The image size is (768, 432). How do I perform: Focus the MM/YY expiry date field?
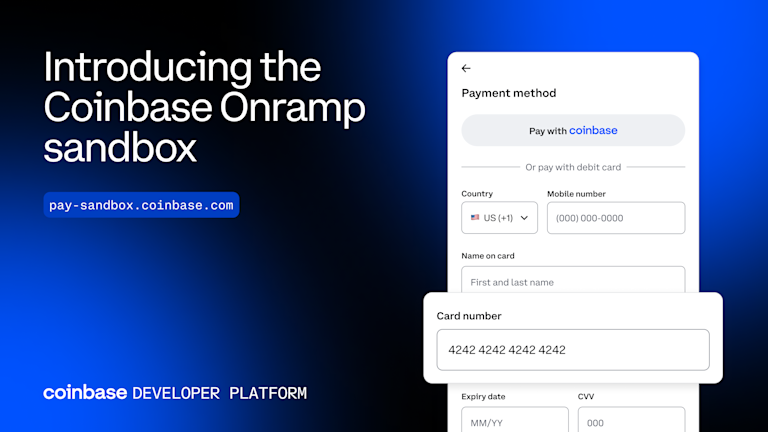tap(515, 420)
